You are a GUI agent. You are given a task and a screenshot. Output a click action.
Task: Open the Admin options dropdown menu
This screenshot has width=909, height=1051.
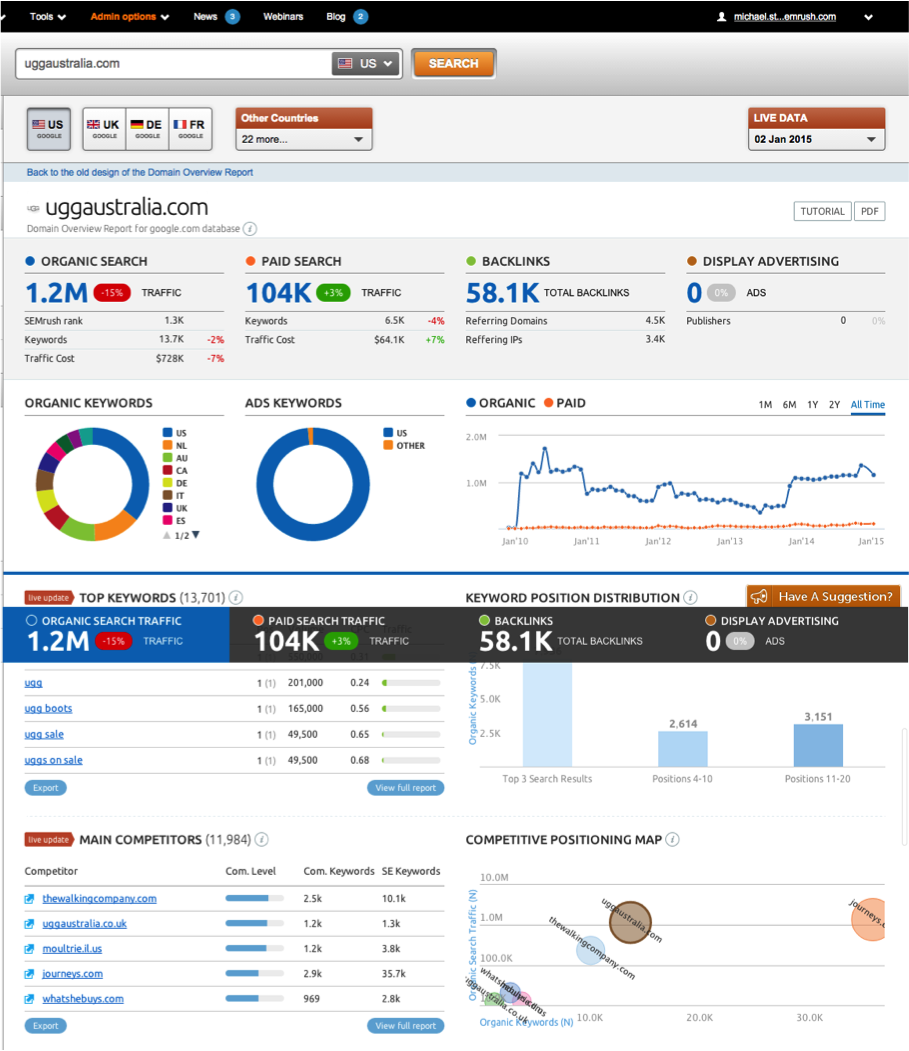130,17
